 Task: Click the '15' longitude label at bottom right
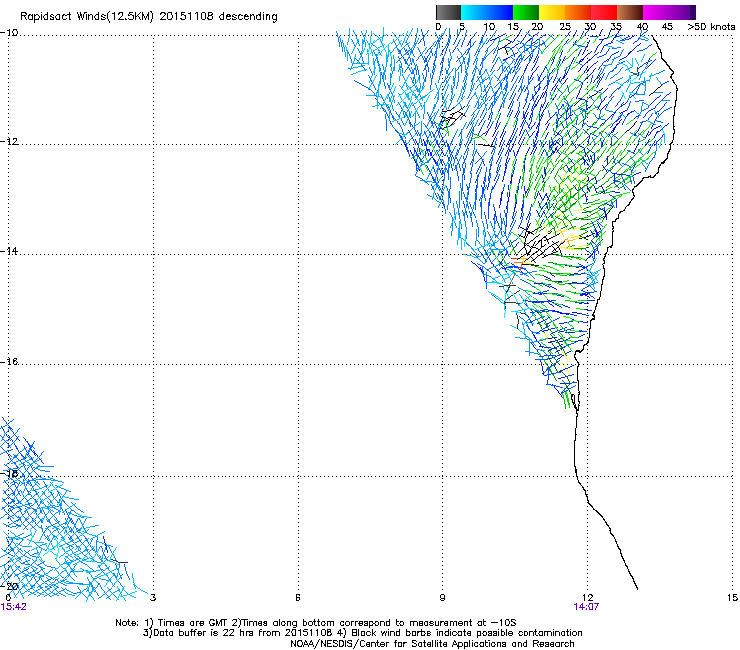[732, 598]
